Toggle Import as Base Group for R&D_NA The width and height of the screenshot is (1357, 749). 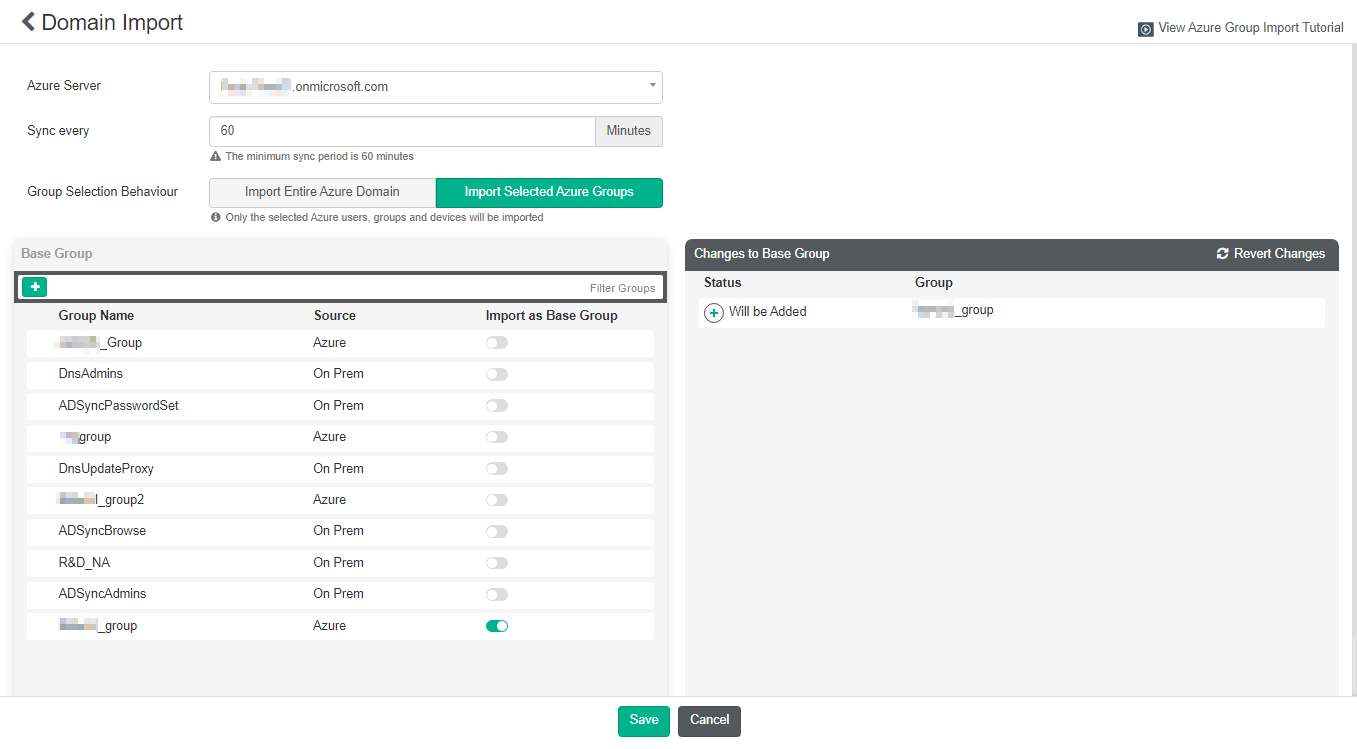[x=497, y=562]
